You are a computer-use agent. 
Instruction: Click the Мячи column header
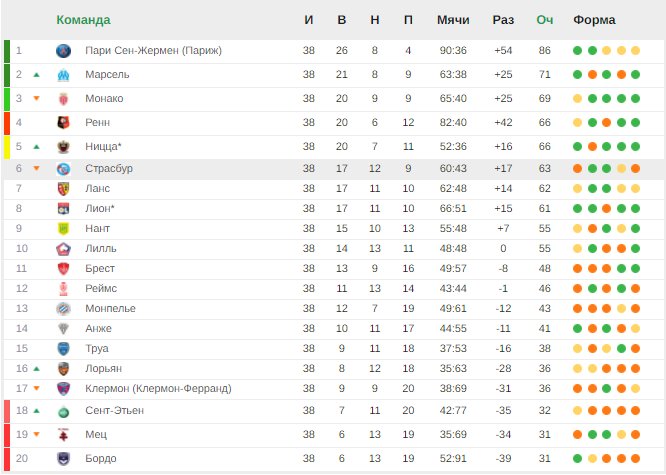point(453,20)
